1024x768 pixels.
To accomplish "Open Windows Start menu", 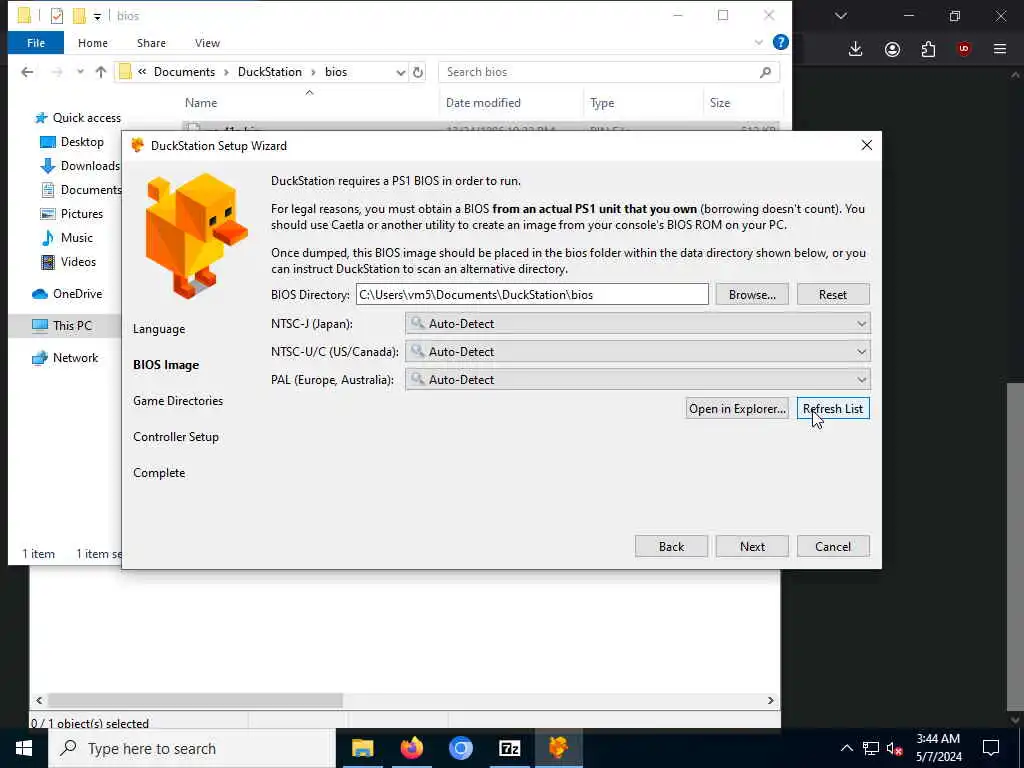I will point(24,748).
